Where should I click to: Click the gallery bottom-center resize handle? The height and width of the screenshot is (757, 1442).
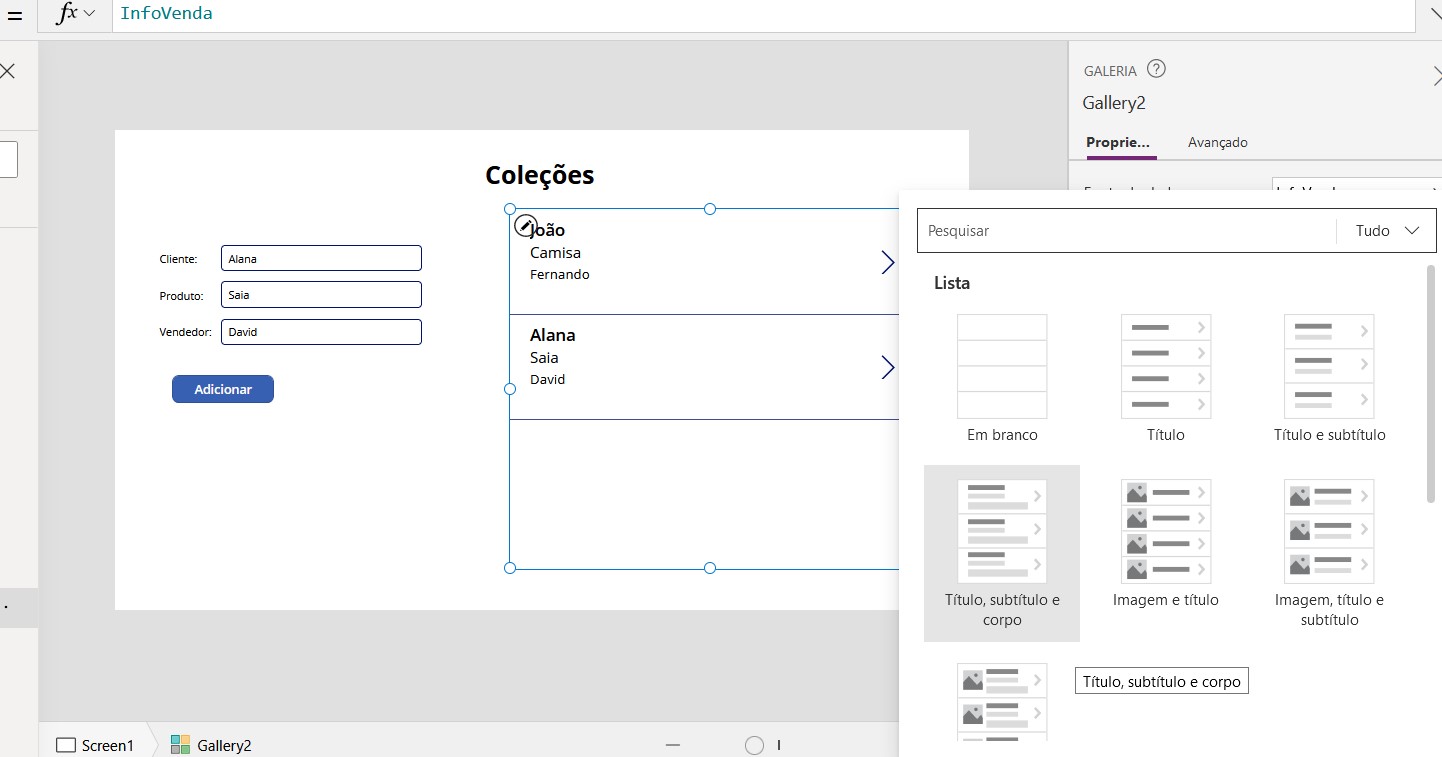point(710,568)
